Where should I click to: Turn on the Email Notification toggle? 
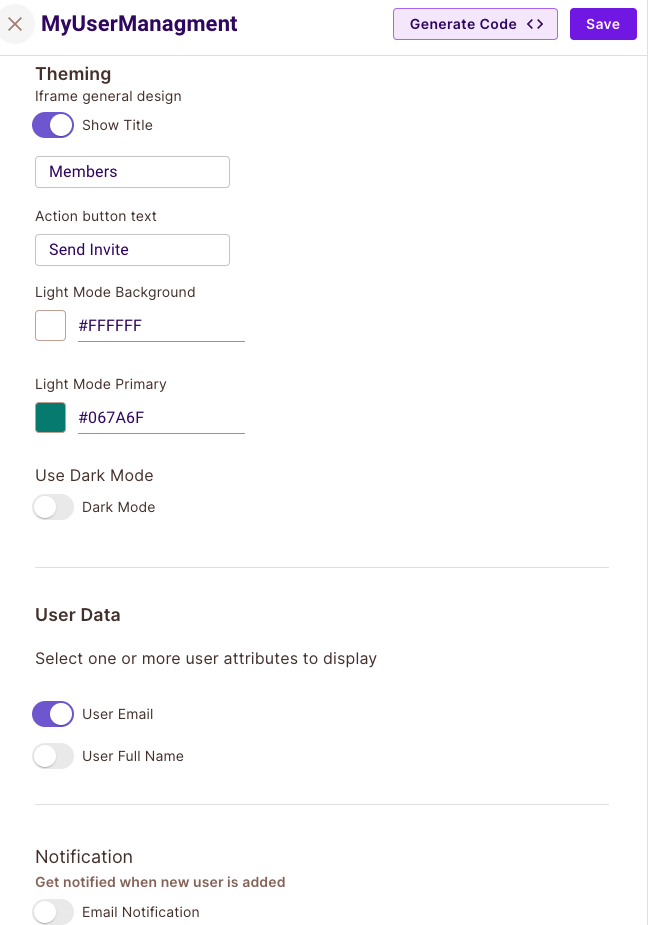coord(53,912)
